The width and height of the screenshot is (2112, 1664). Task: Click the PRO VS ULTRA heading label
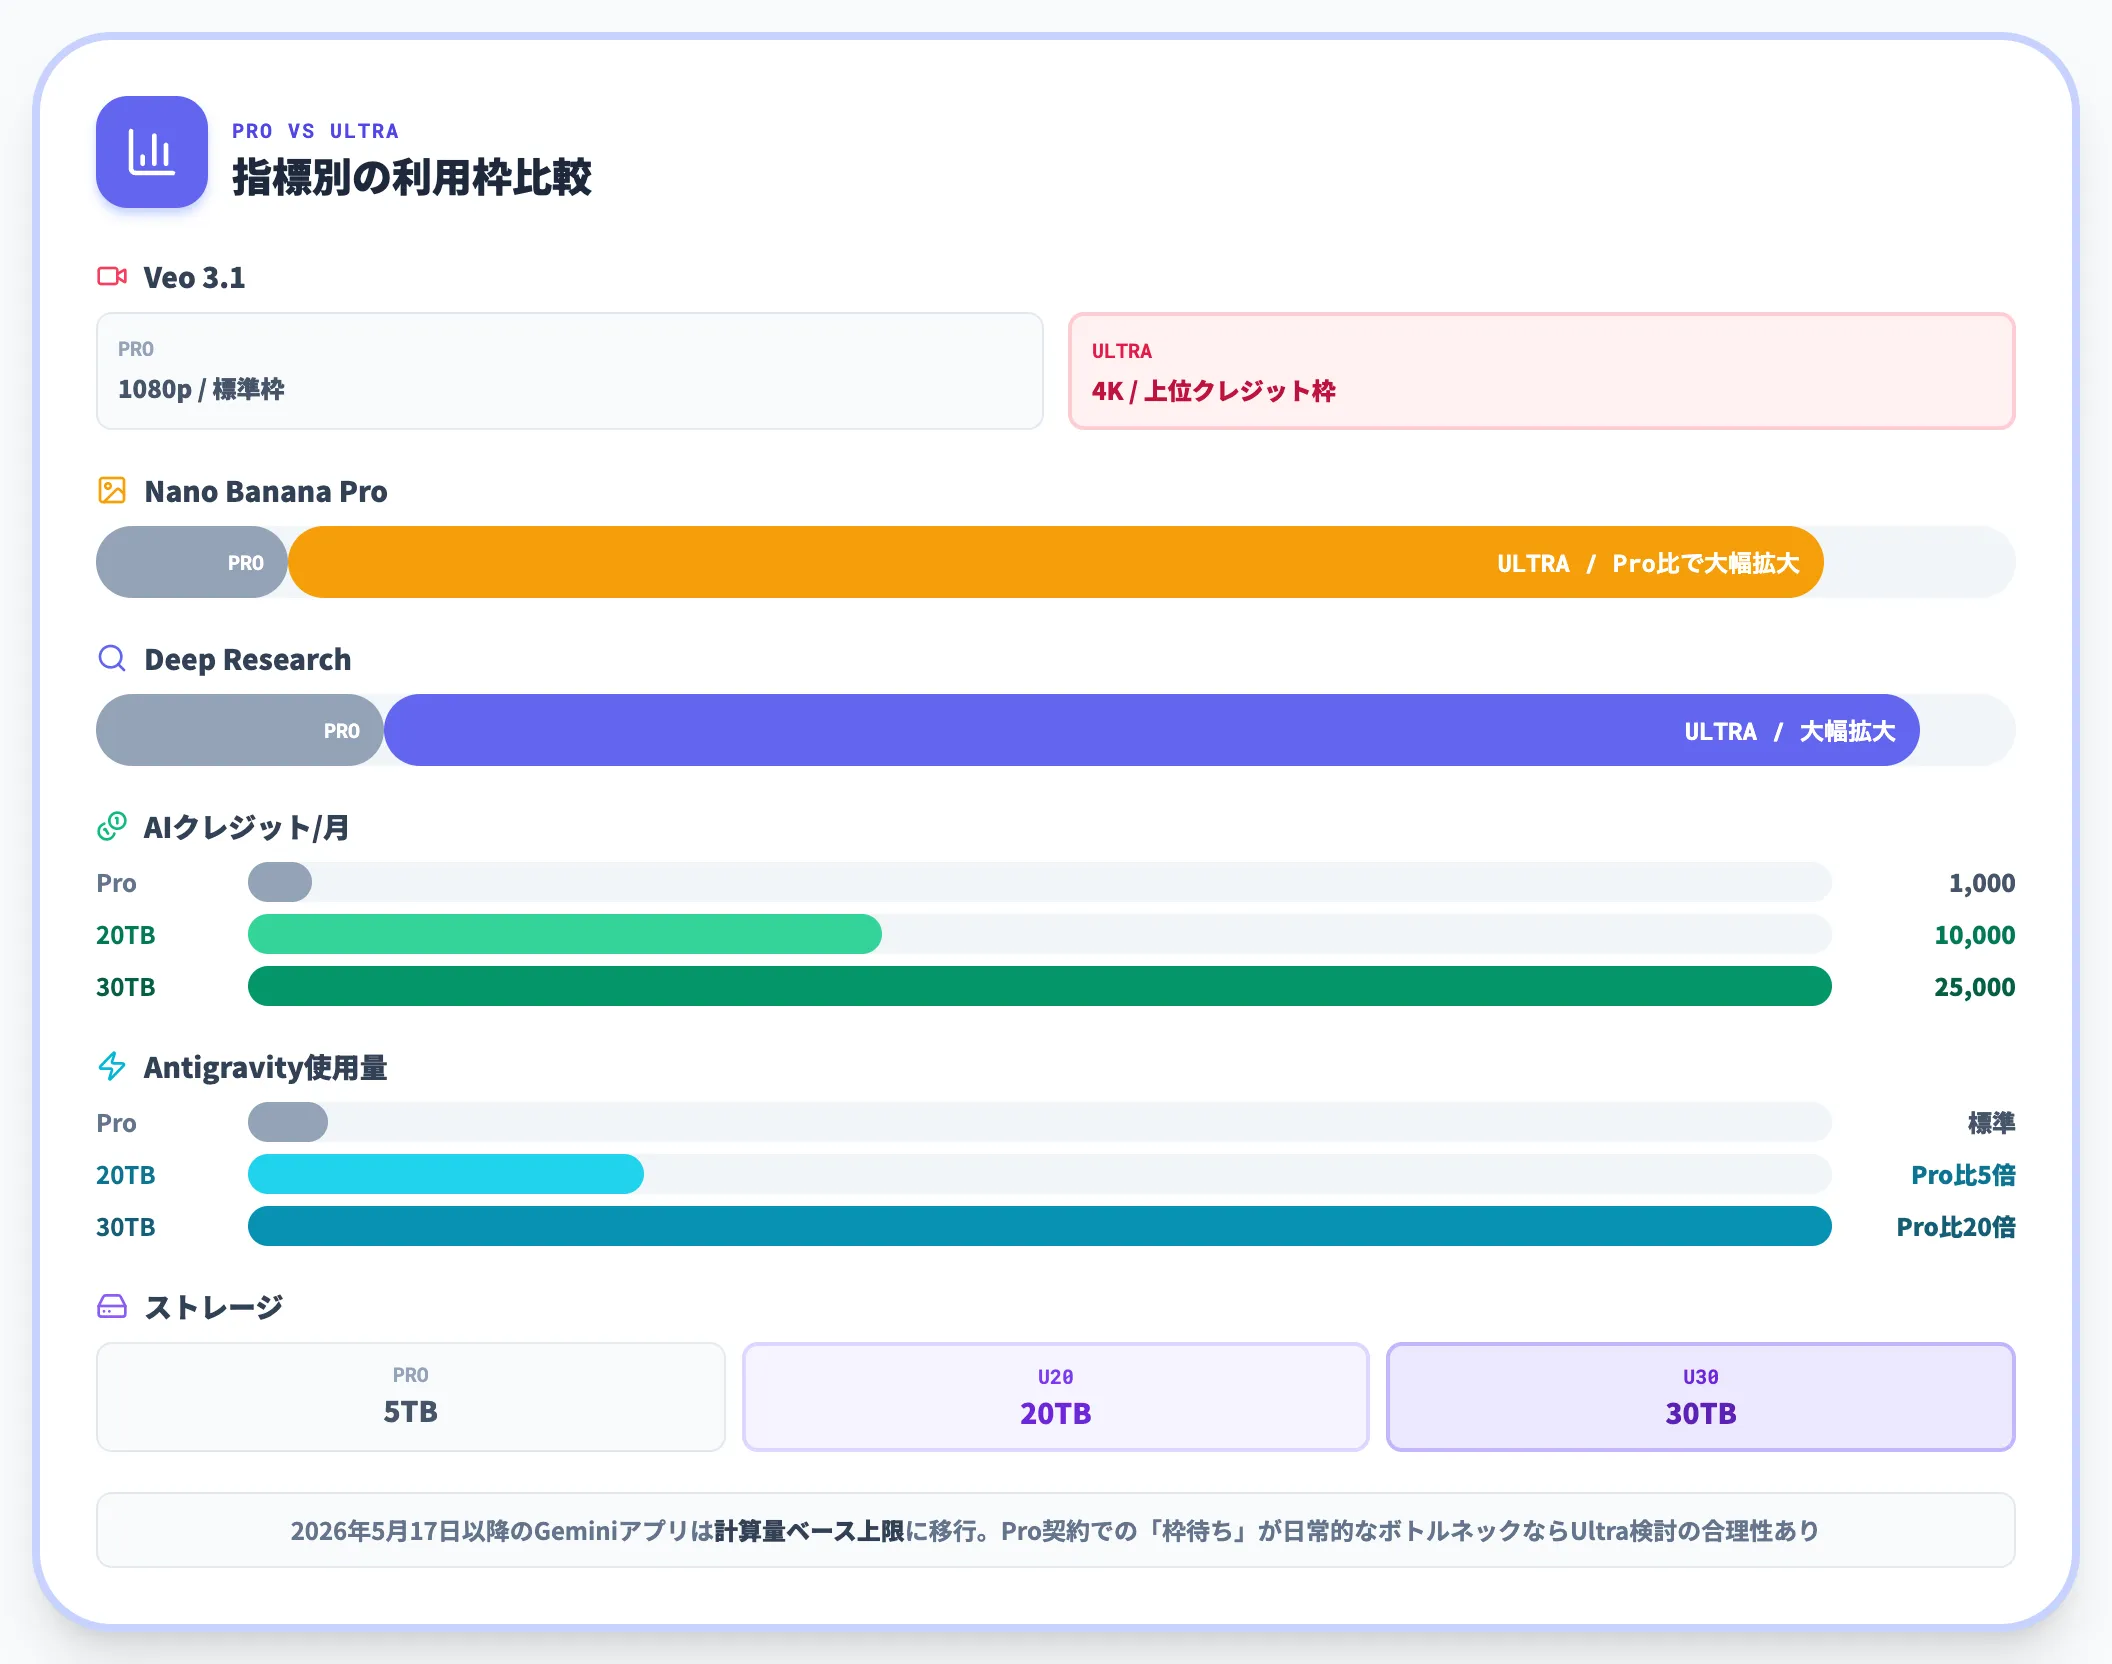click(x=315, y=131)
